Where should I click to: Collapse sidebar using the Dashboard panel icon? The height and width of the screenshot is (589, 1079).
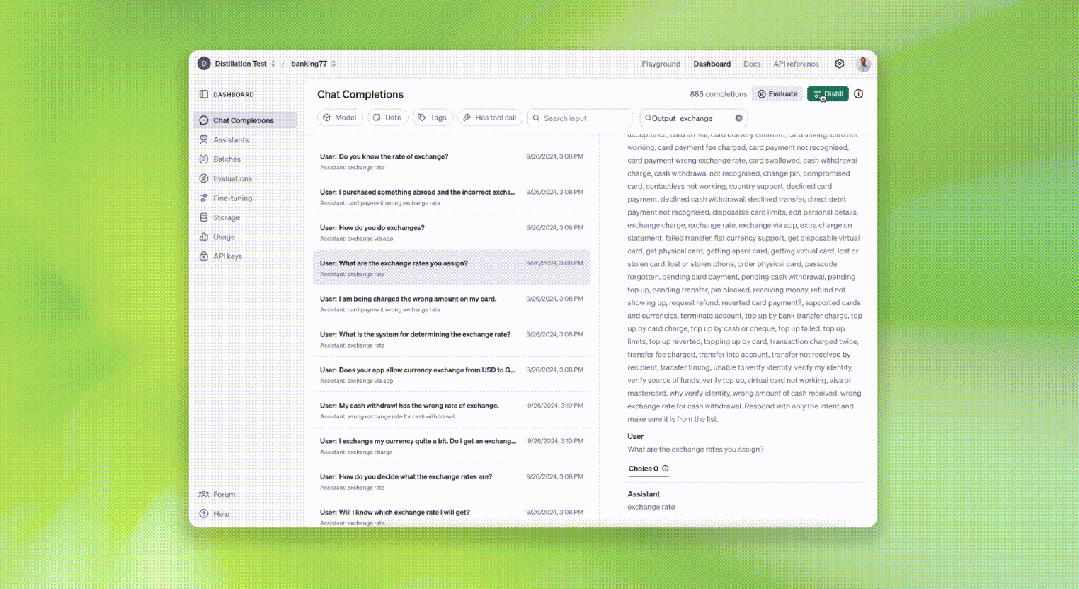point(204,94)
